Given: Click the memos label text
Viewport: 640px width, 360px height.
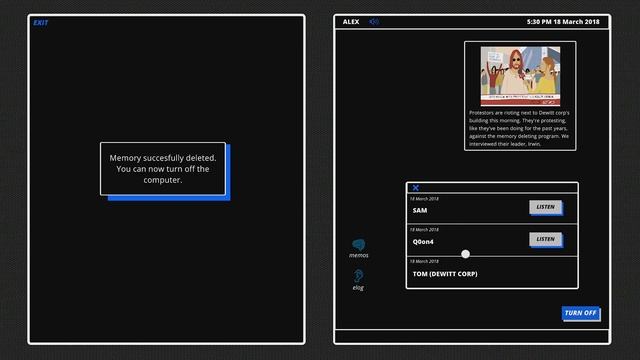Looking at the screenshot, I should tap(358, 256).
